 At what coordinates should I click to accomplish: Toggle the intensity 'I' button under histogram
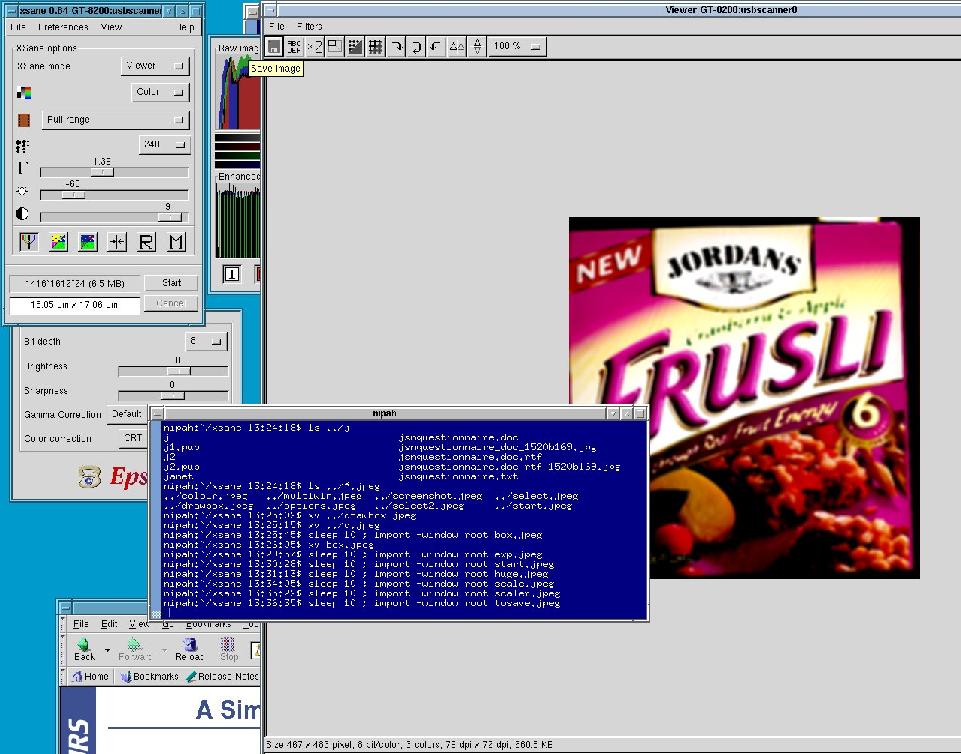[x=232, y=274]
